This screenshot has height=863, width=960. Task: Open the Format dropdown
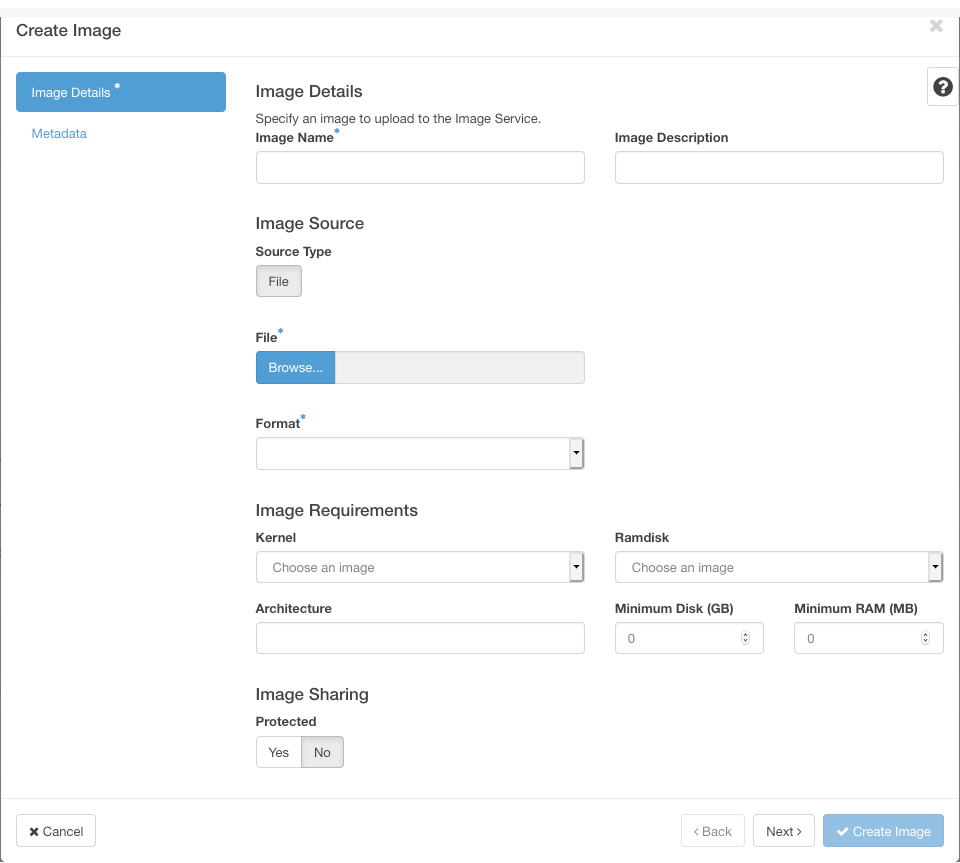(x=420, y=454)
